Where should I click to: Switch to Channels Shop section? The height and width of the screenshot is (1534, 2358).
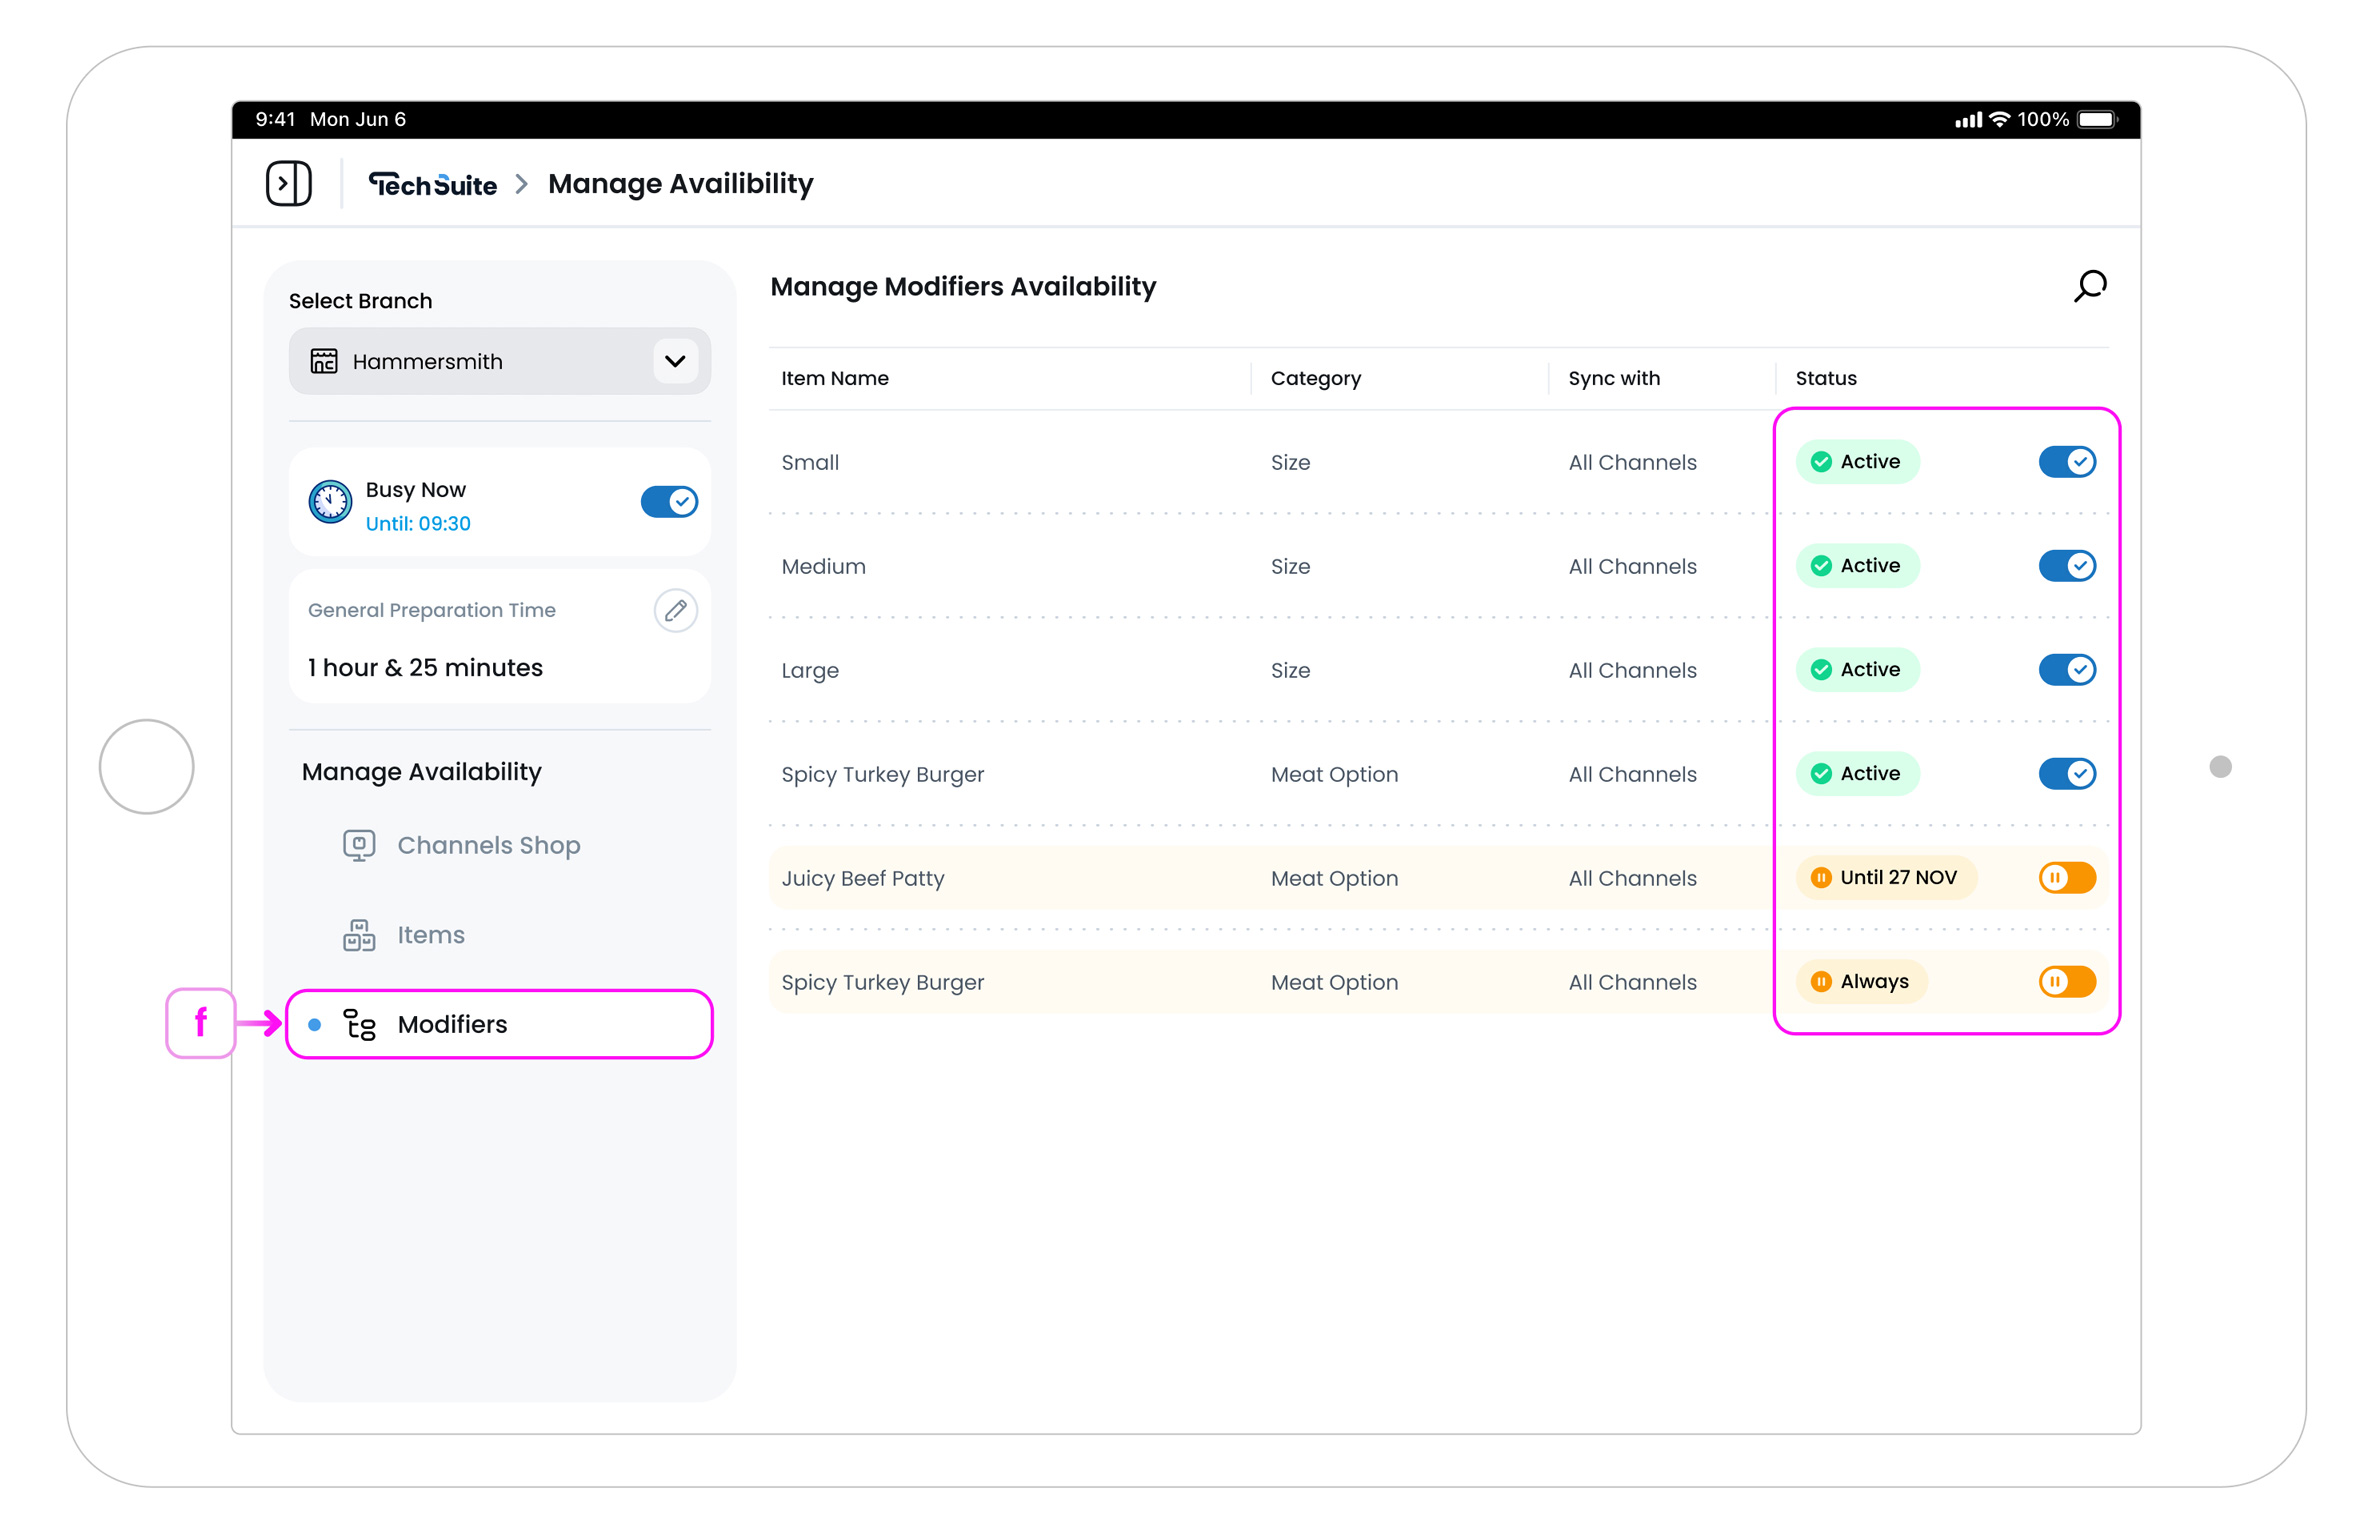point(488,844)
